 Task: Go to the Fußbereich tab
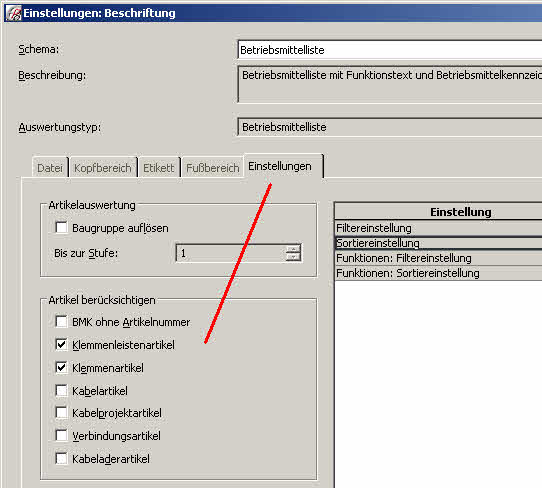pos(213,168)
